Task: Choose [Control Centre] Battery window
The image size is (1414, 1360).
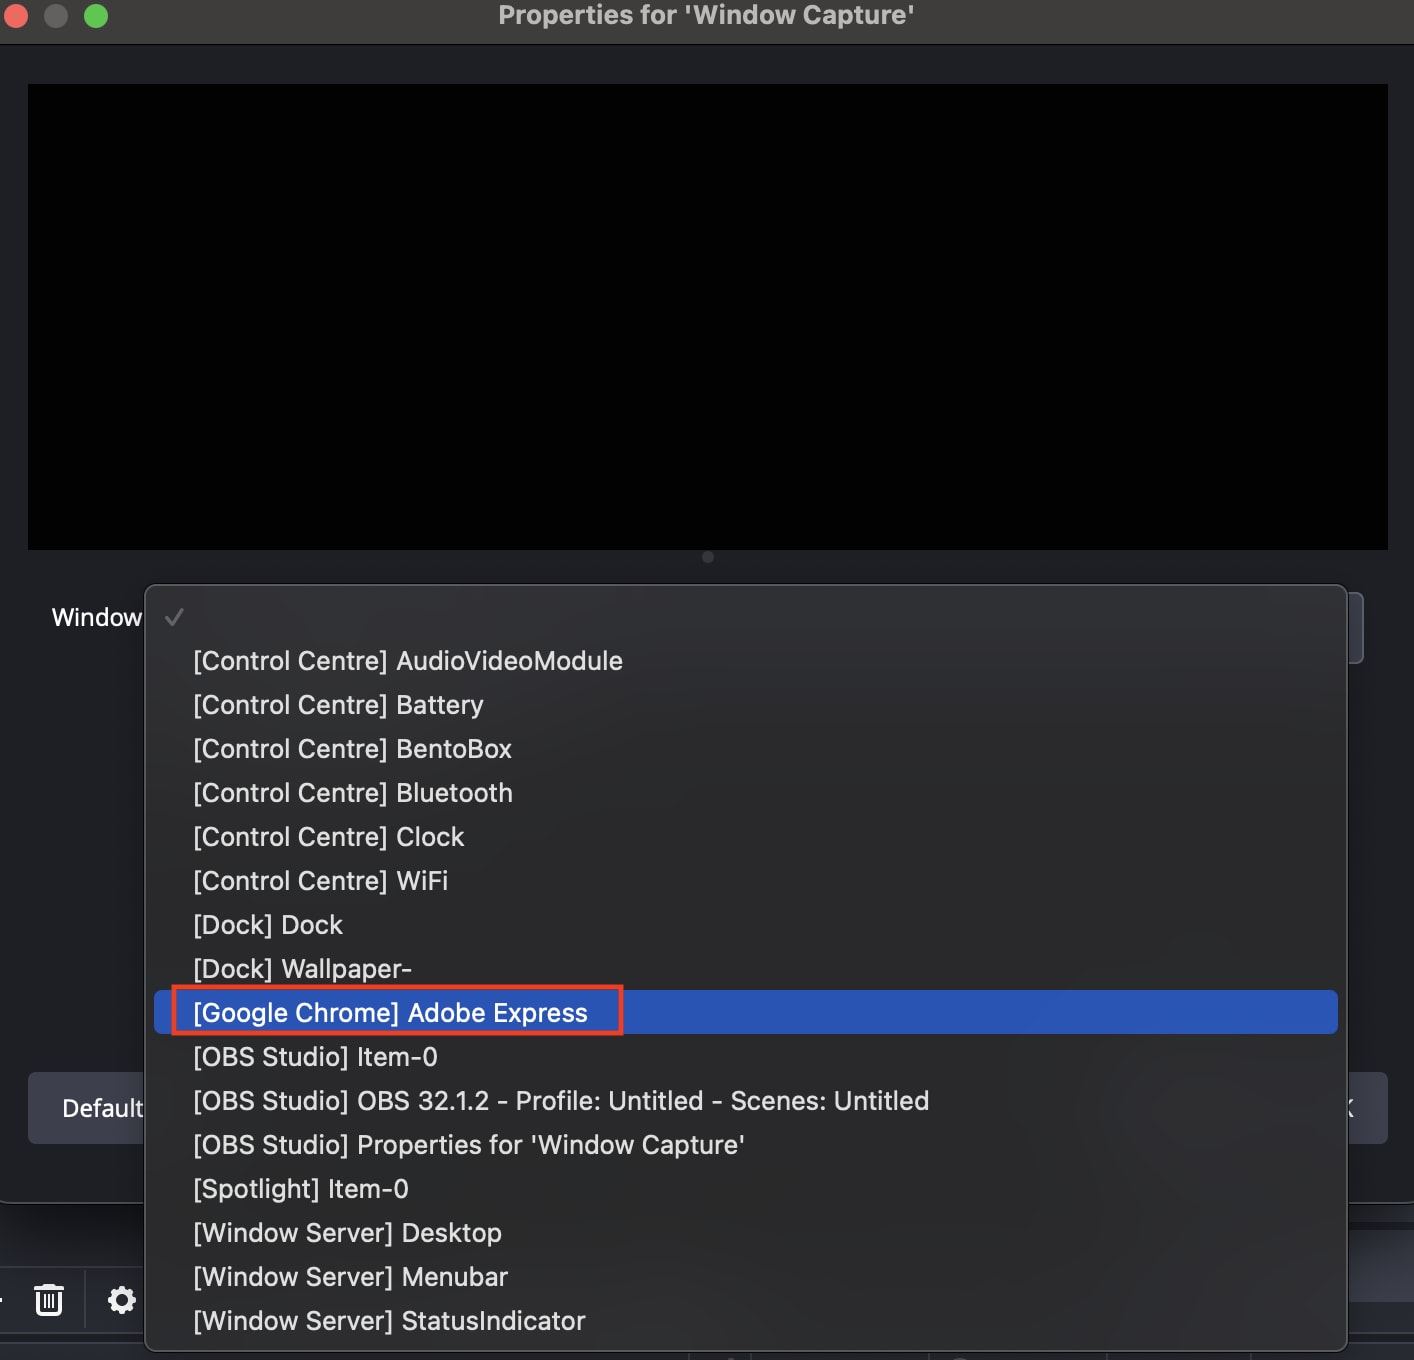Action: (746, 705)
